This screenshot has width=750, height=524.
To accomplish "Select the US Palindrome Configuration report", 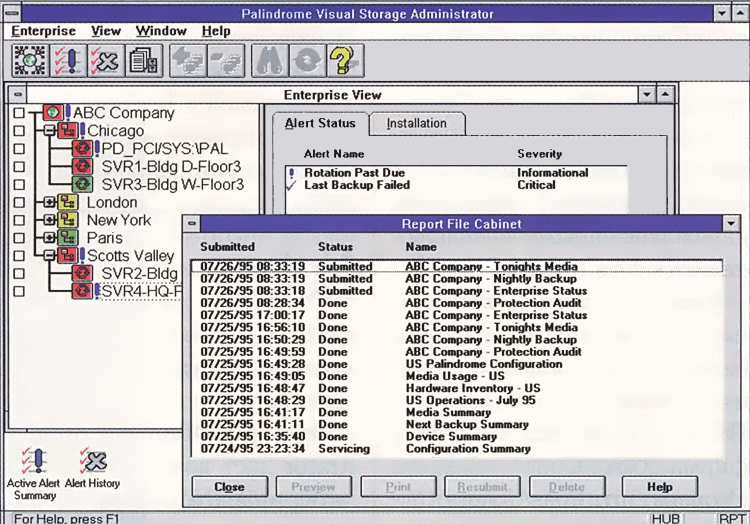I will pyautogui.click(x=457, y=364).
